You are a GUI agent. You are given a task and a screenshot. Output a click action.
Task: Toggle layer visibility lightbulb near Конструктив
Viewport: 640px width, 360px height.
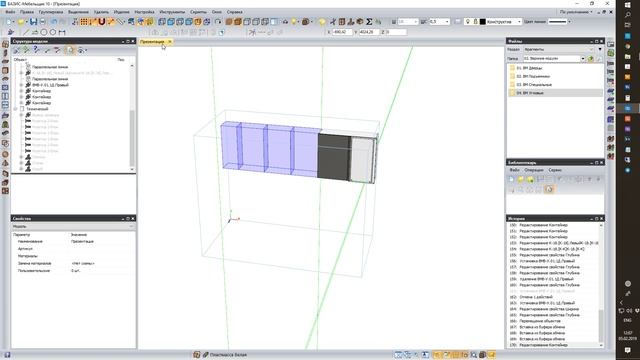coord(468,22)
